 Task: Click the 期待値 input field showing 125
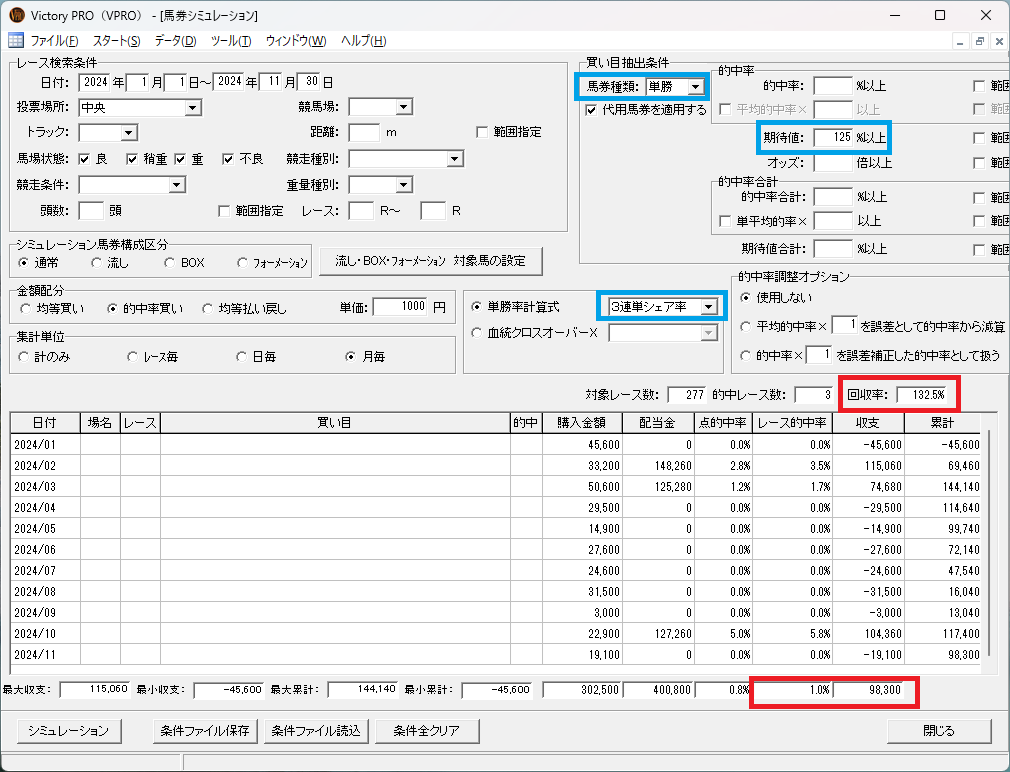click(x=833, y=137)
